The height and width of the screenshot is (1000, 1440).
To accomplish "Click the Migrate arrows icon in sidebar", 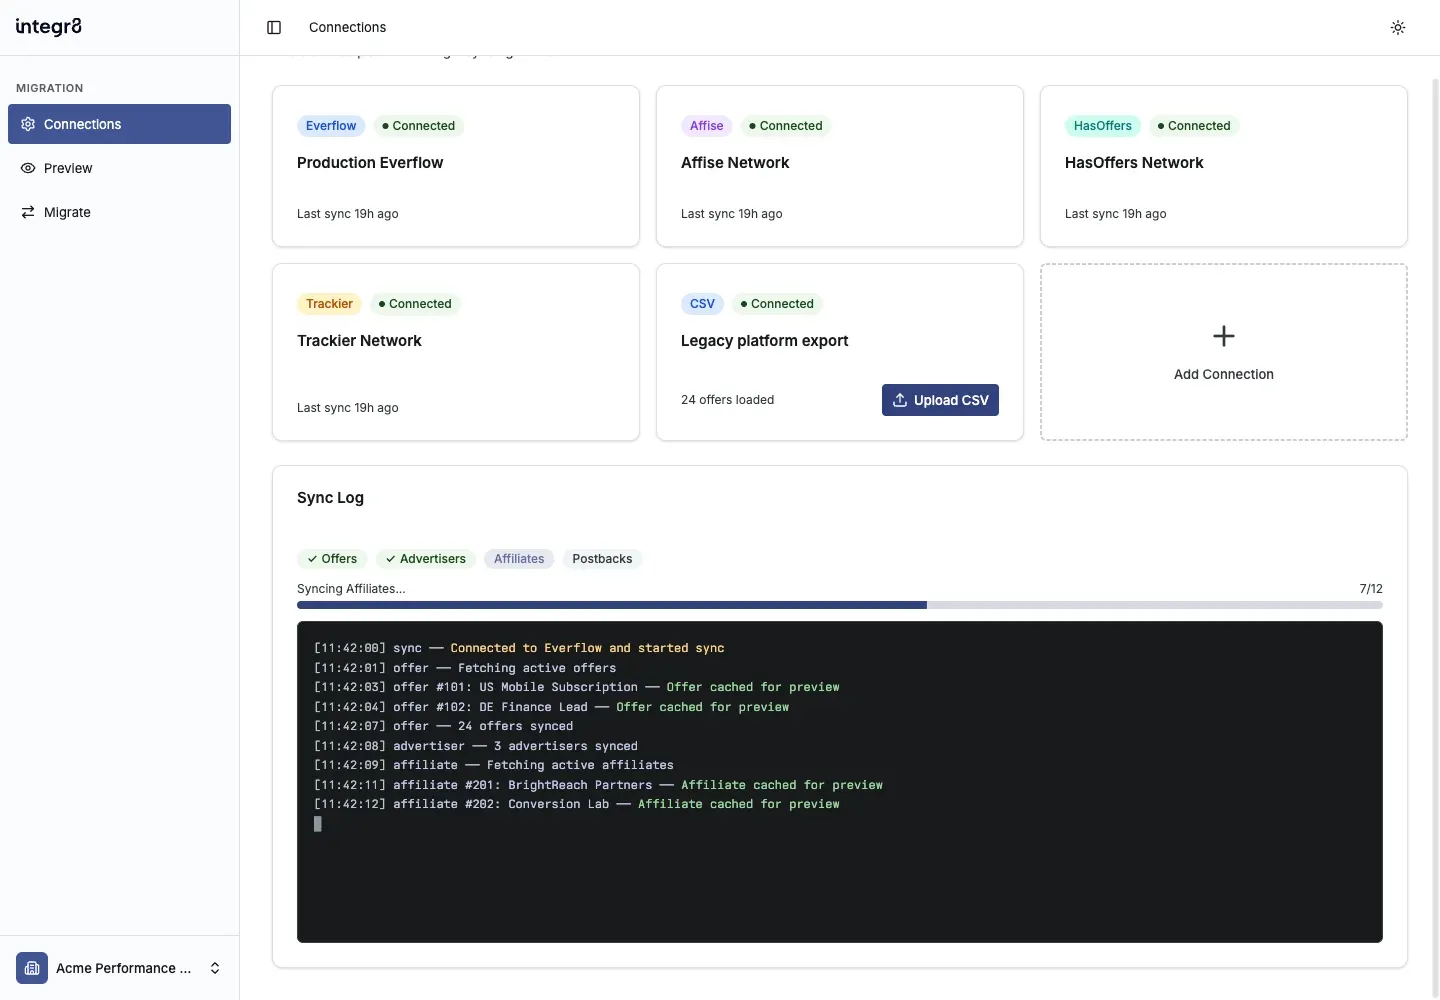I will [28, 212].
